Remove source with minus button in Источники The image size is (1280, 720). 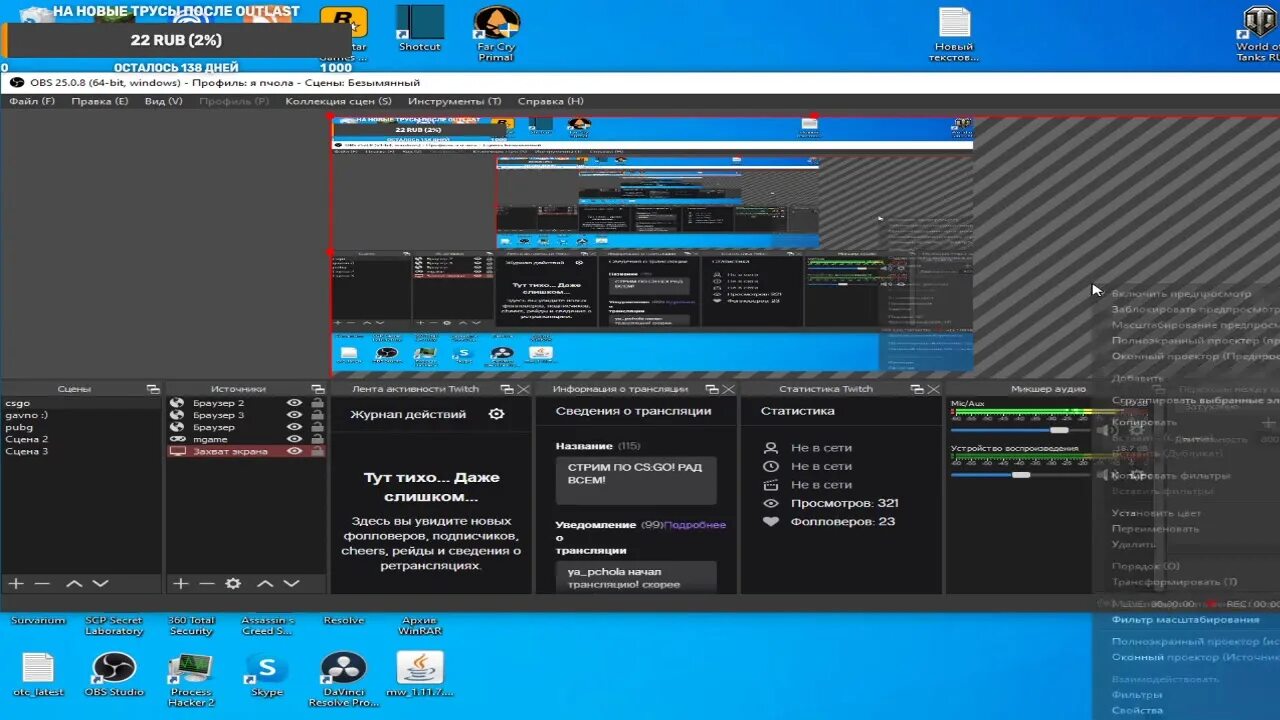(206, 583)
